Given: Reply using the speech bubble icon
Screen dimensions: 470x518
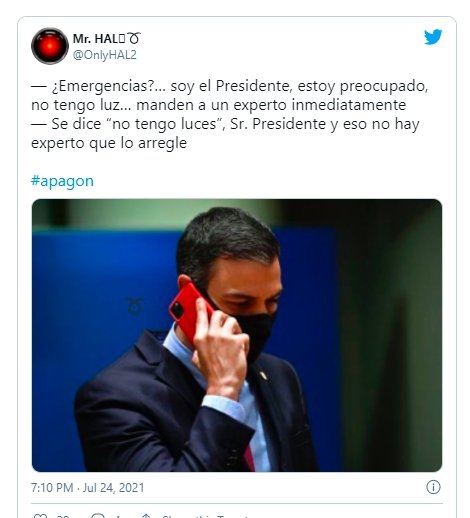Looking at the screenshot, I should click(x=98, y=516).
